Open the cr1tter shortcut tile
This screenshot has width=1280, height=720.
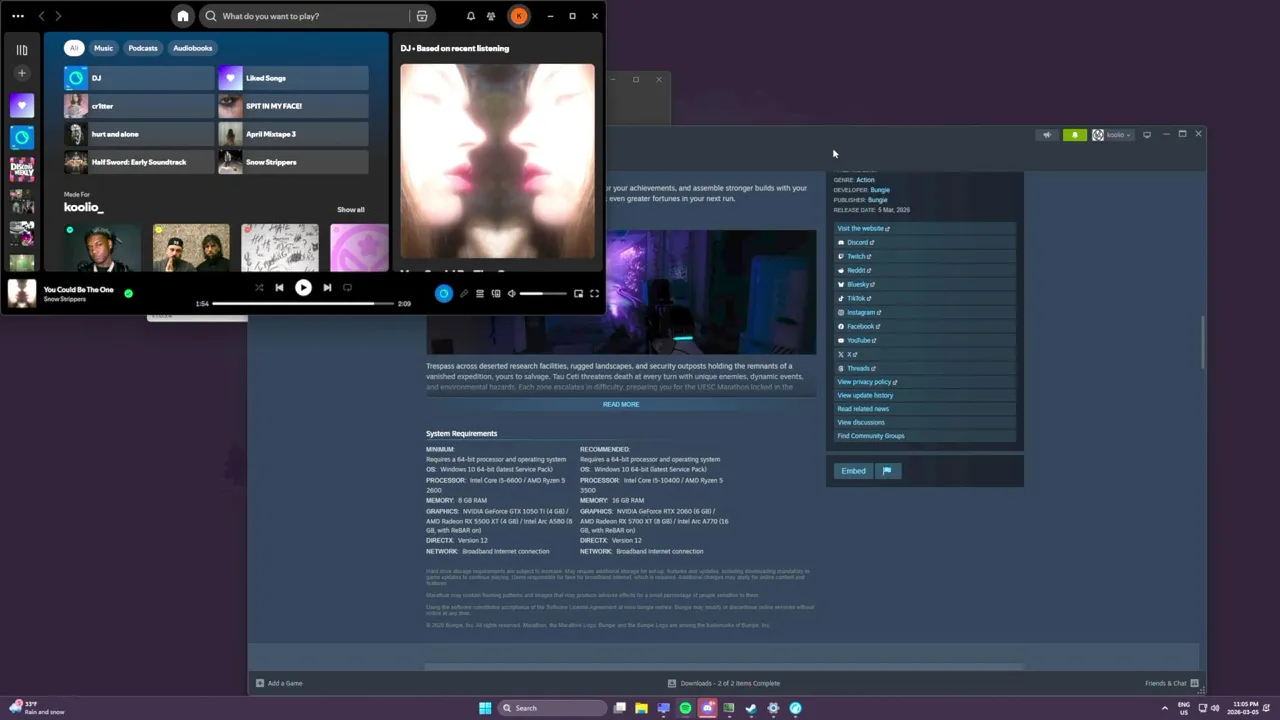click(139, 106)
